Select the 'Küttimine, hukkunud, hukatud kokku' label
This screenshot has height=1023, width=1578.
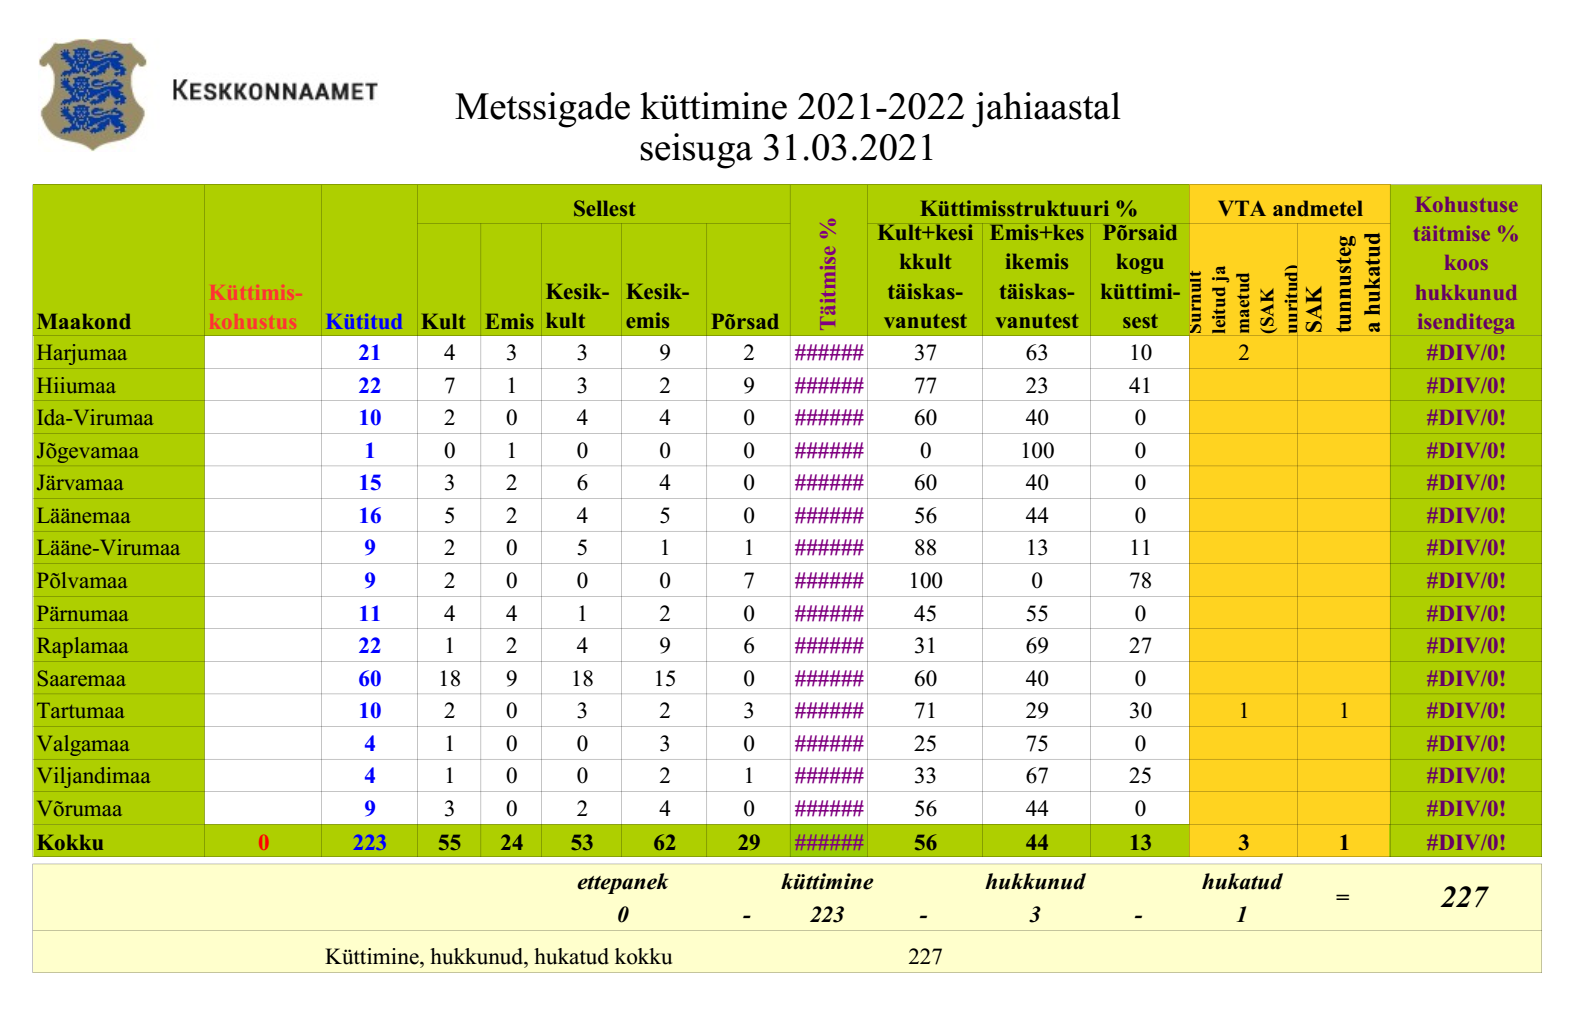(498, 957)
